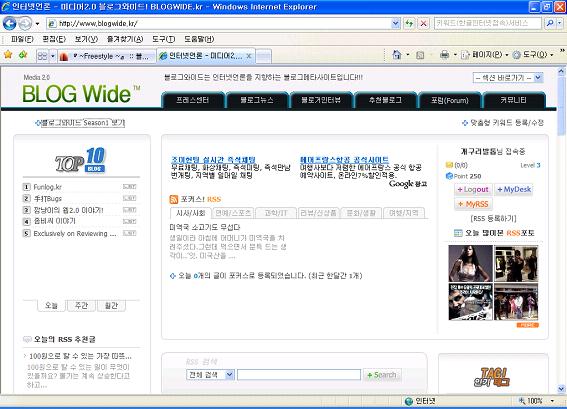
Task: Open the 즐겨찾기(A) menu
Action: (125, 39)
